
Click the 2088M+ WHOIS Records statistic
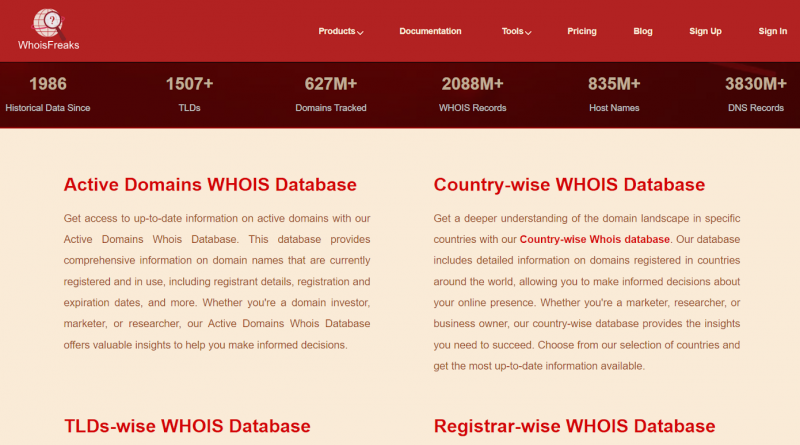click(473, 94)
